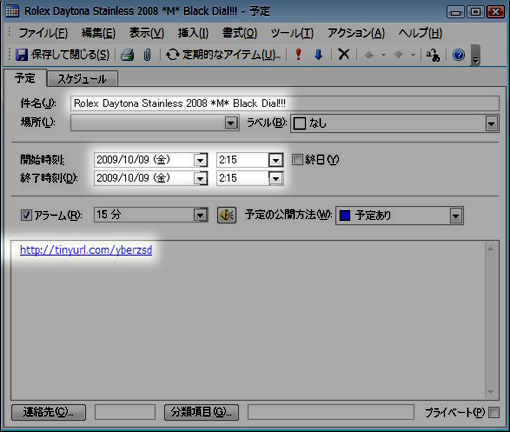Expand the toolbar options overflow arrow
This screenshot has height=432, width=510.
(x=476, y=55)
